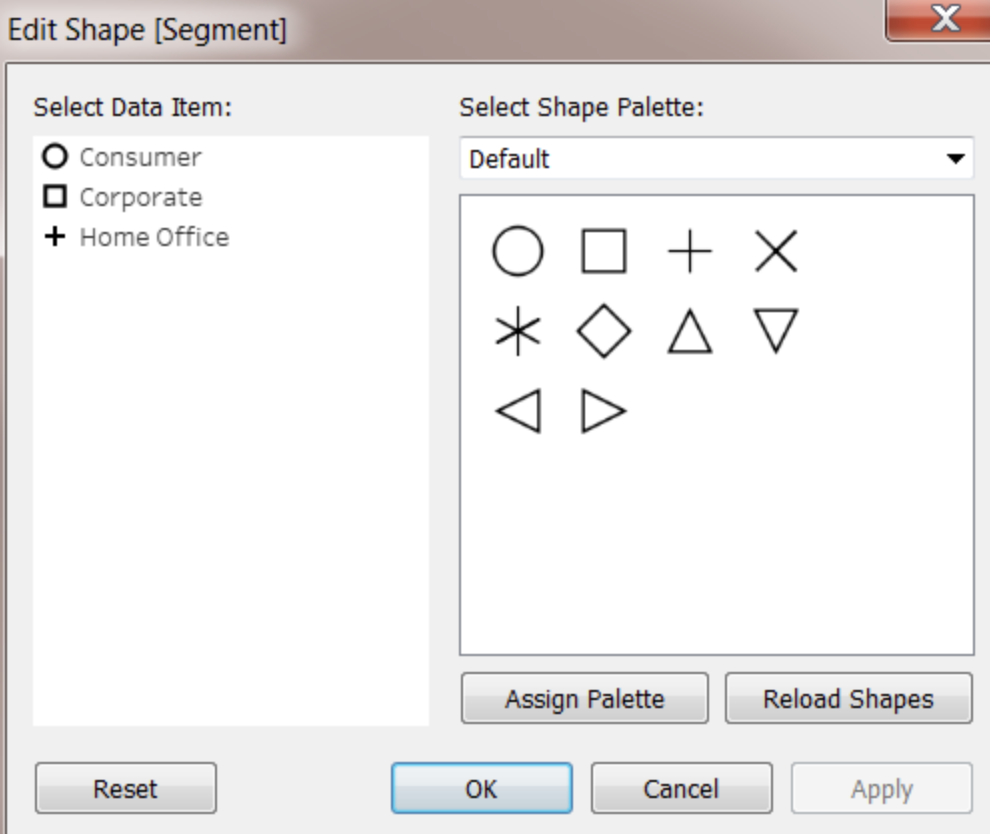Click the Reset button

pyautogui.click(x=126, y=789)
